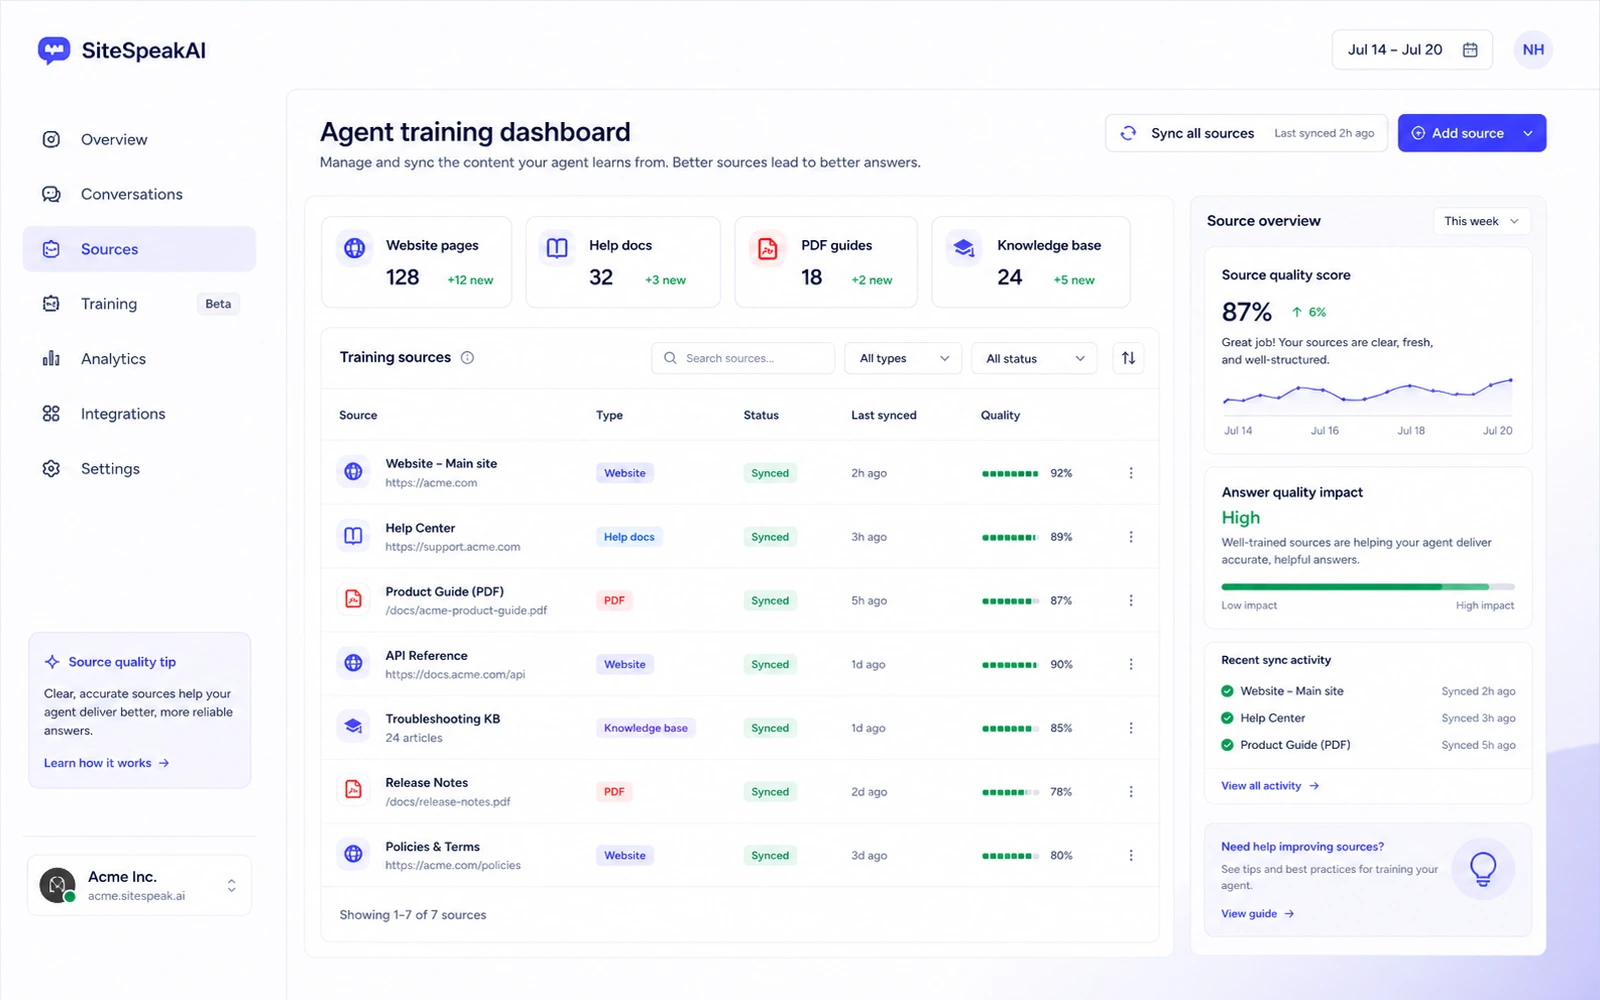Click the Answer quality impact progress bar
Image resolution: width=1600 pixels, height=1000 pixels.
(1368, 587)
